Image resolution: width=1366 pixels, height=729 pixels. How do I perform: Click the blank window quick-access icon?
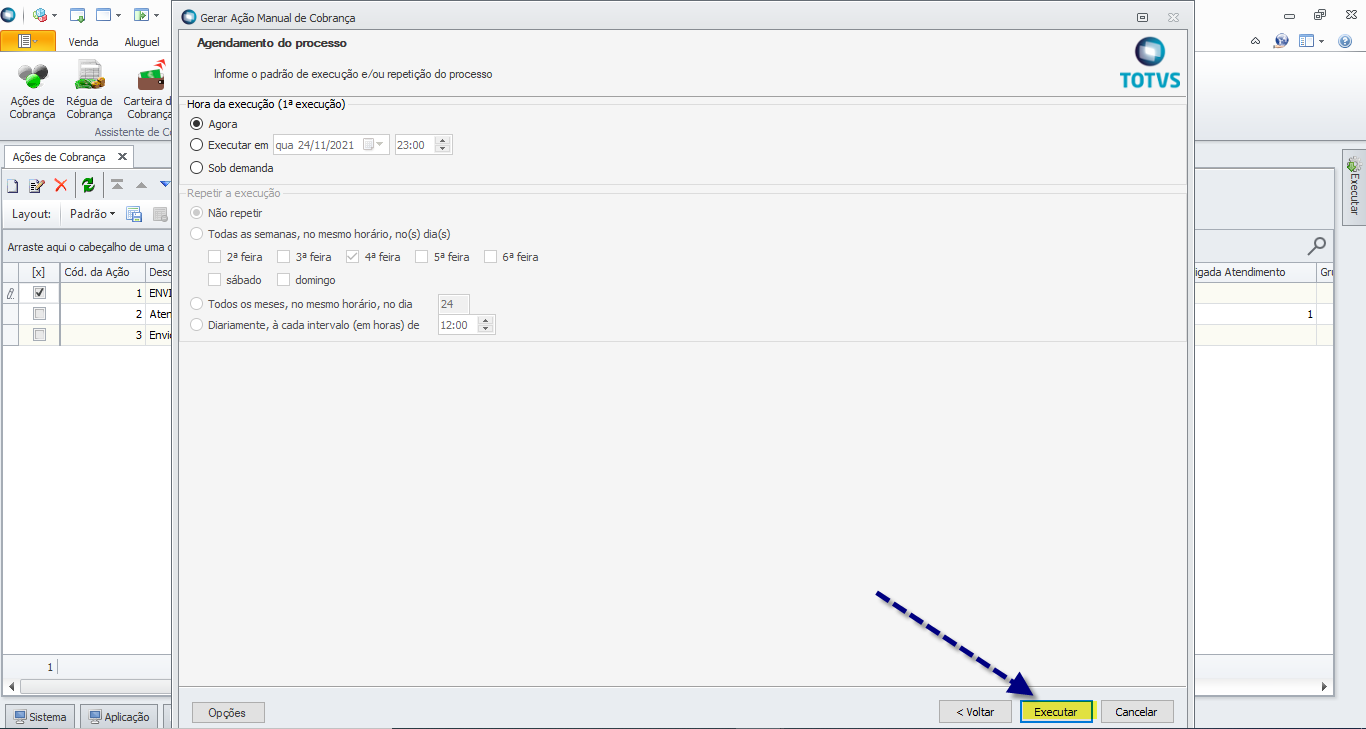point(103,15)
